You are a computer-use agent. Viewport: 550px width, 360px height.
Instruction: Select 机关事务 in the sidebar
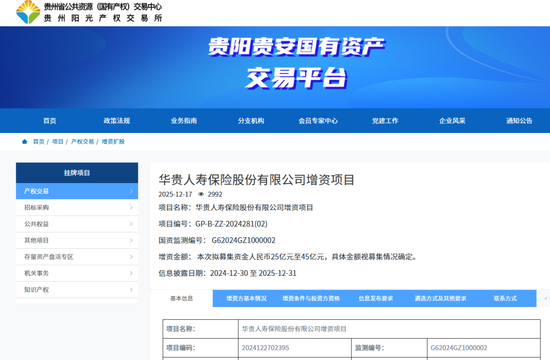tap(77, 273)
